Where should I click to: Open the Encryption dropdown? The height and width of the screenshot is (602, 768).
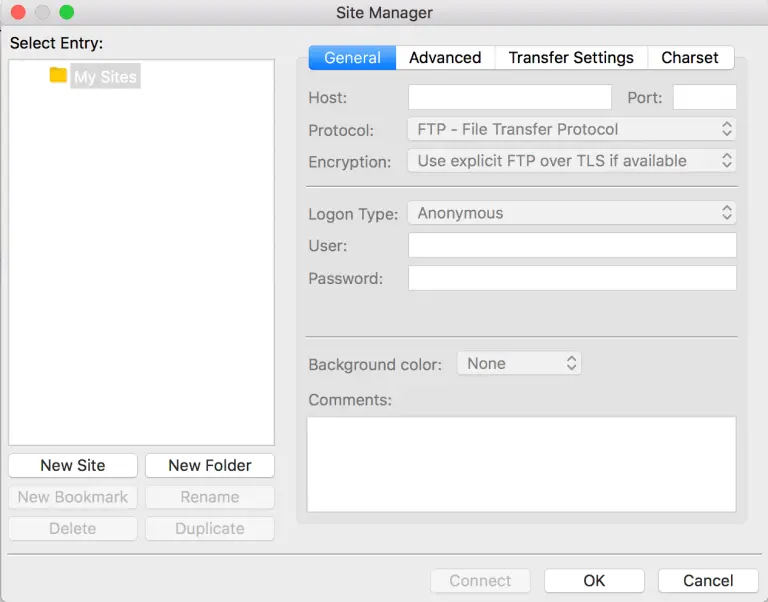[x=572, y=161]
